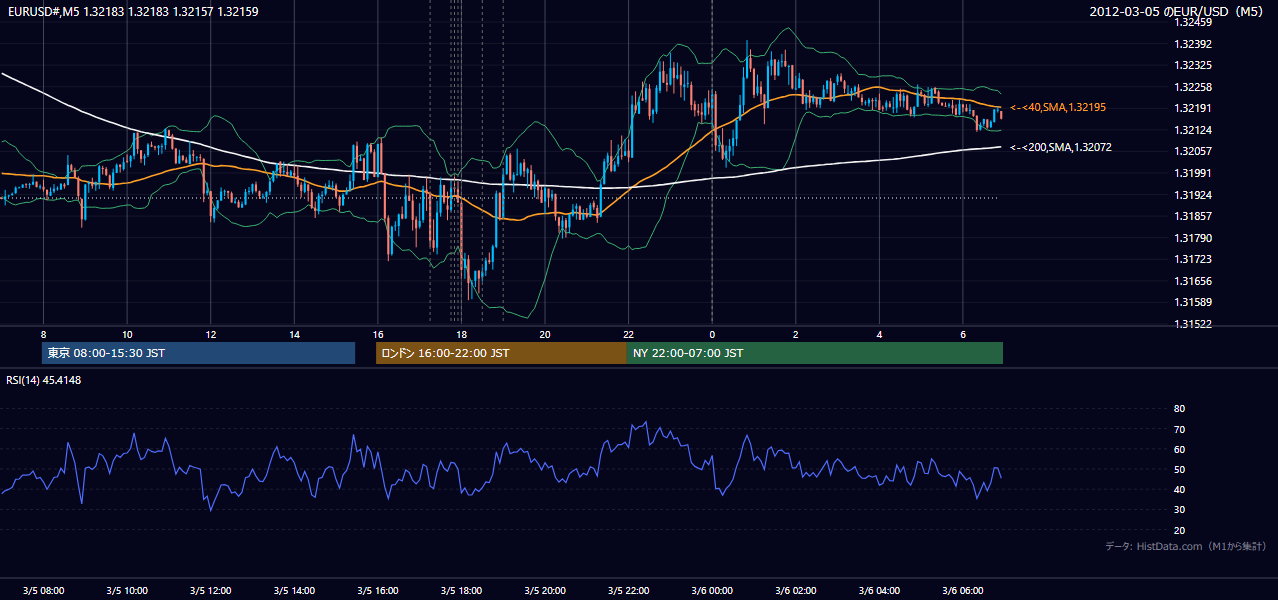
Task: Click RSI scale level 80
Action: (1179, 409)
